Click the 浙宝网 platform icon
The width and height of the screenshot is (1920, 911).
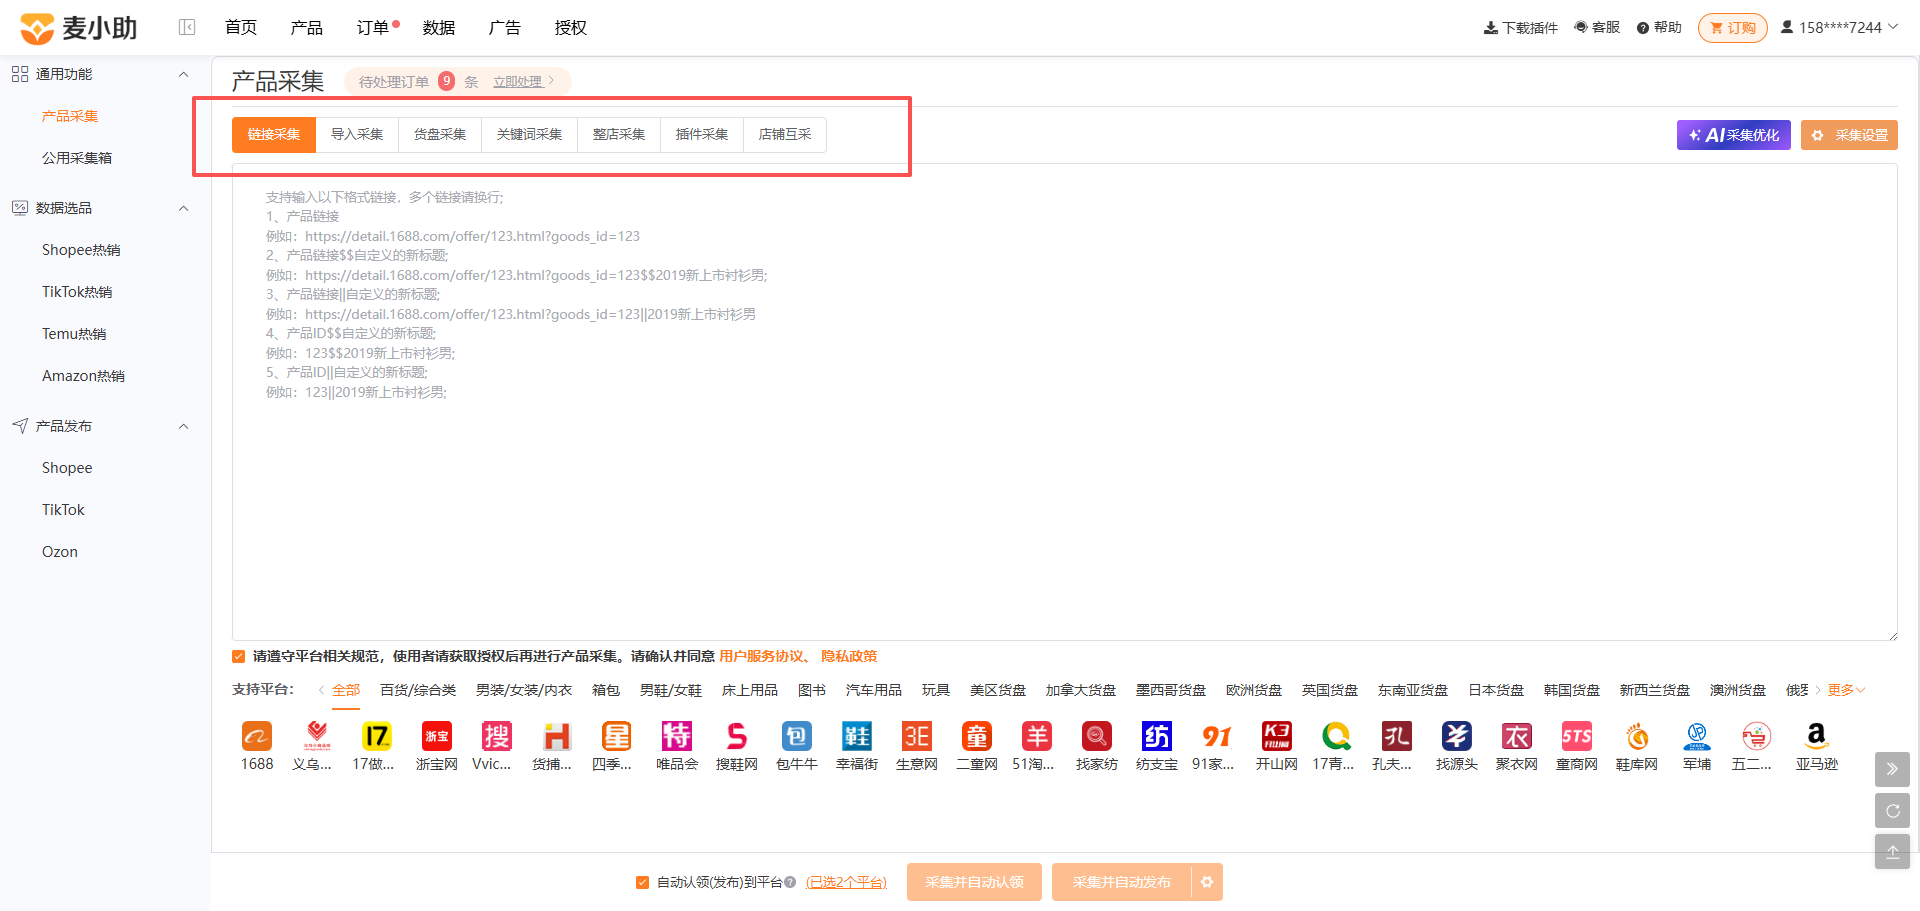tap(437, 737)
